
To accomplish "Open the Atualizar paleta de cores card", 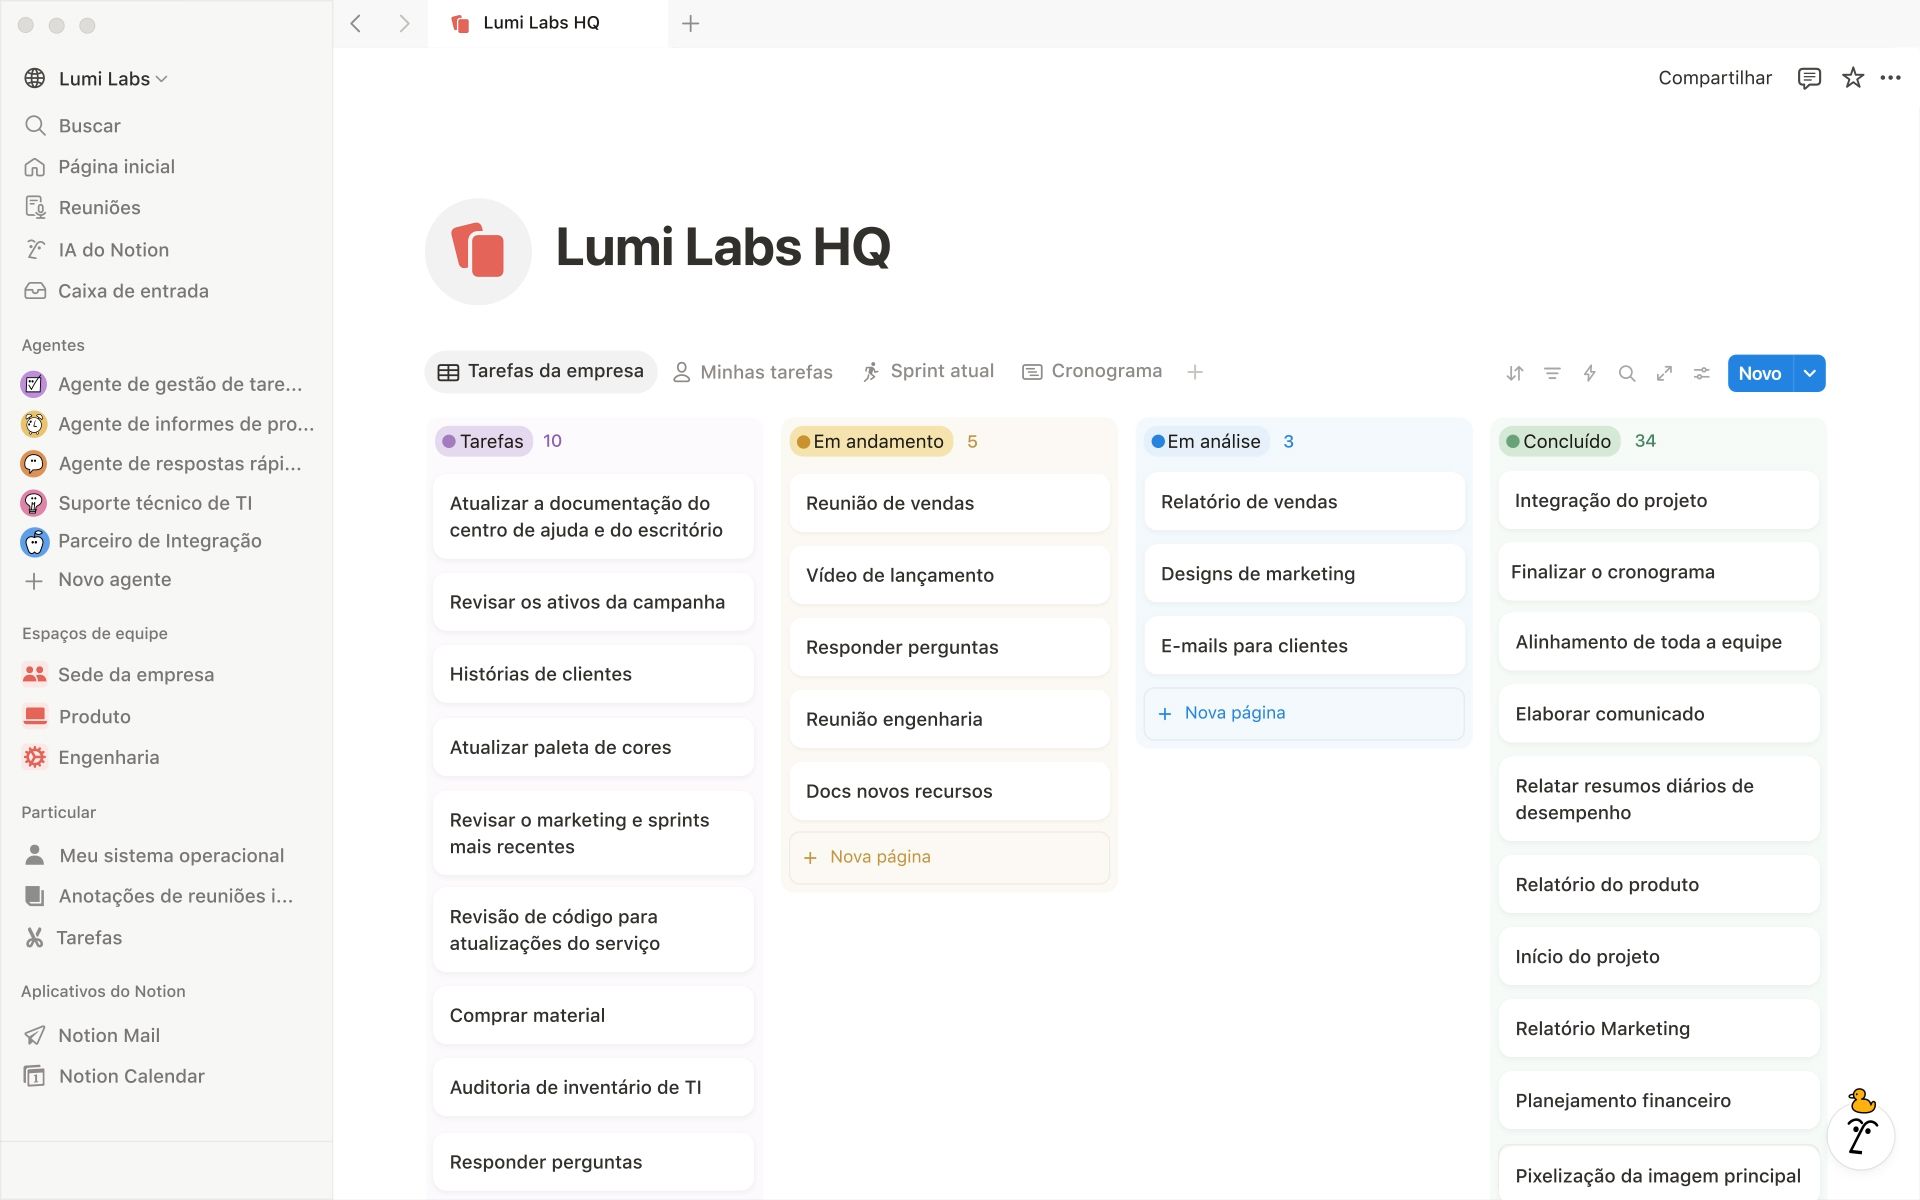I will coord(593,747).
